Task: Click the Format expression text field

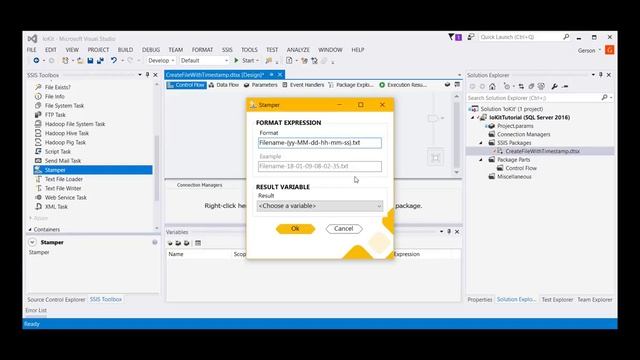Action: [320, 143]
